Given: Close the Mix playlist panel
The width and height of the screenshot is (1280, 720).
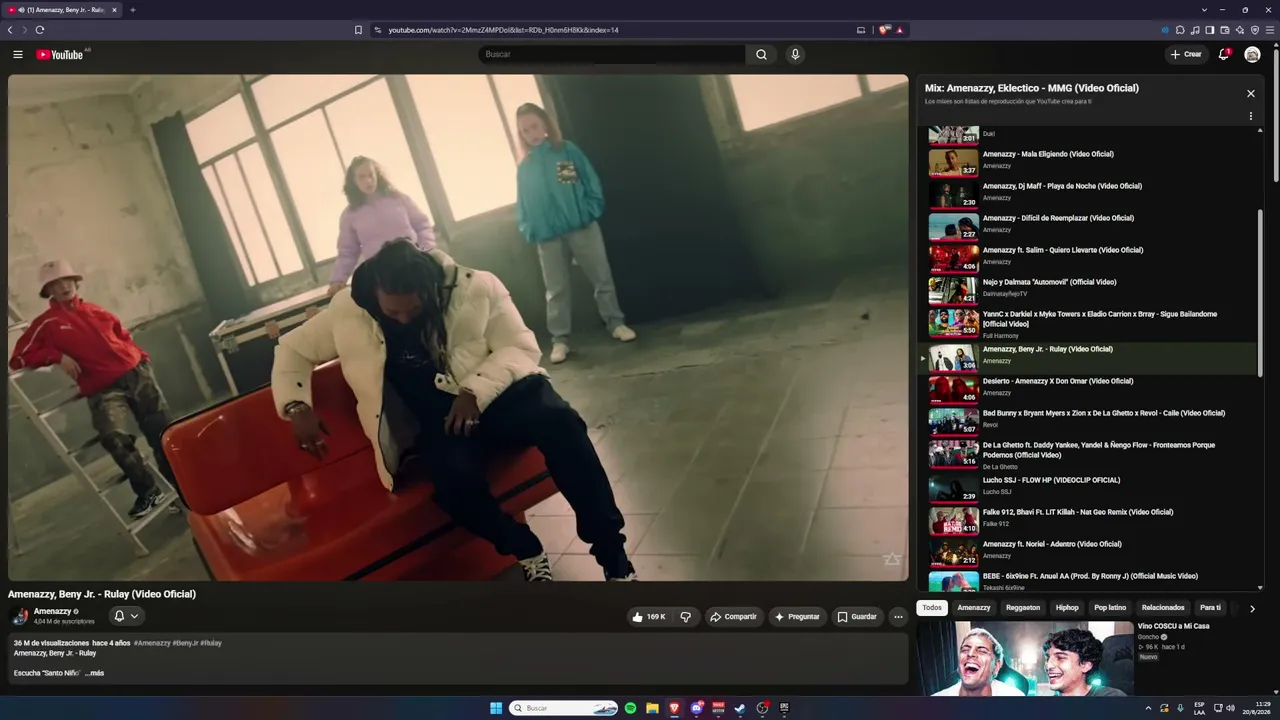Looking at the screenshot, I should (x=1250, y=93).
